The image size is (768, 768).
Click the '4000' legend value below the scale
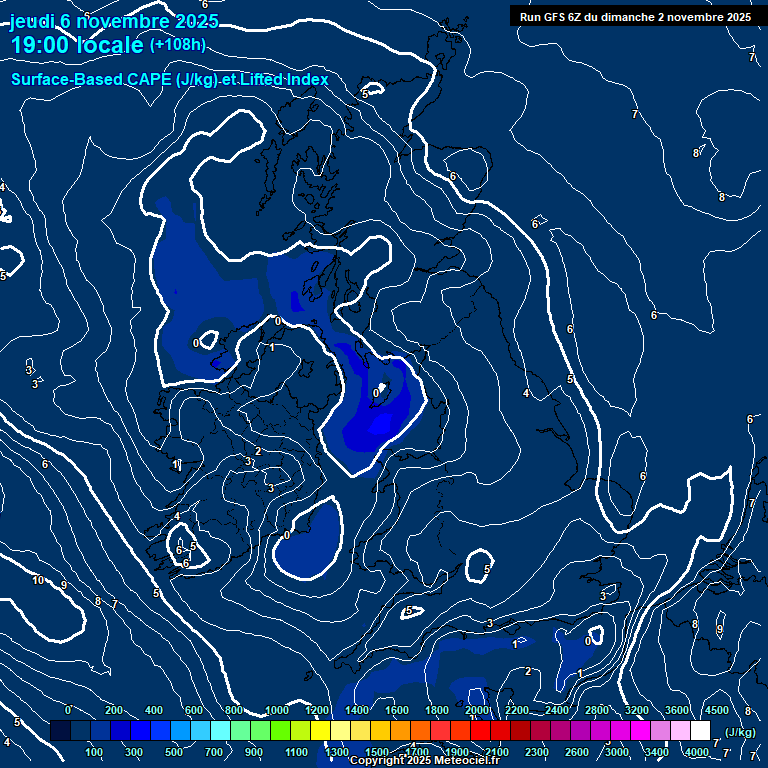(697, 752)
